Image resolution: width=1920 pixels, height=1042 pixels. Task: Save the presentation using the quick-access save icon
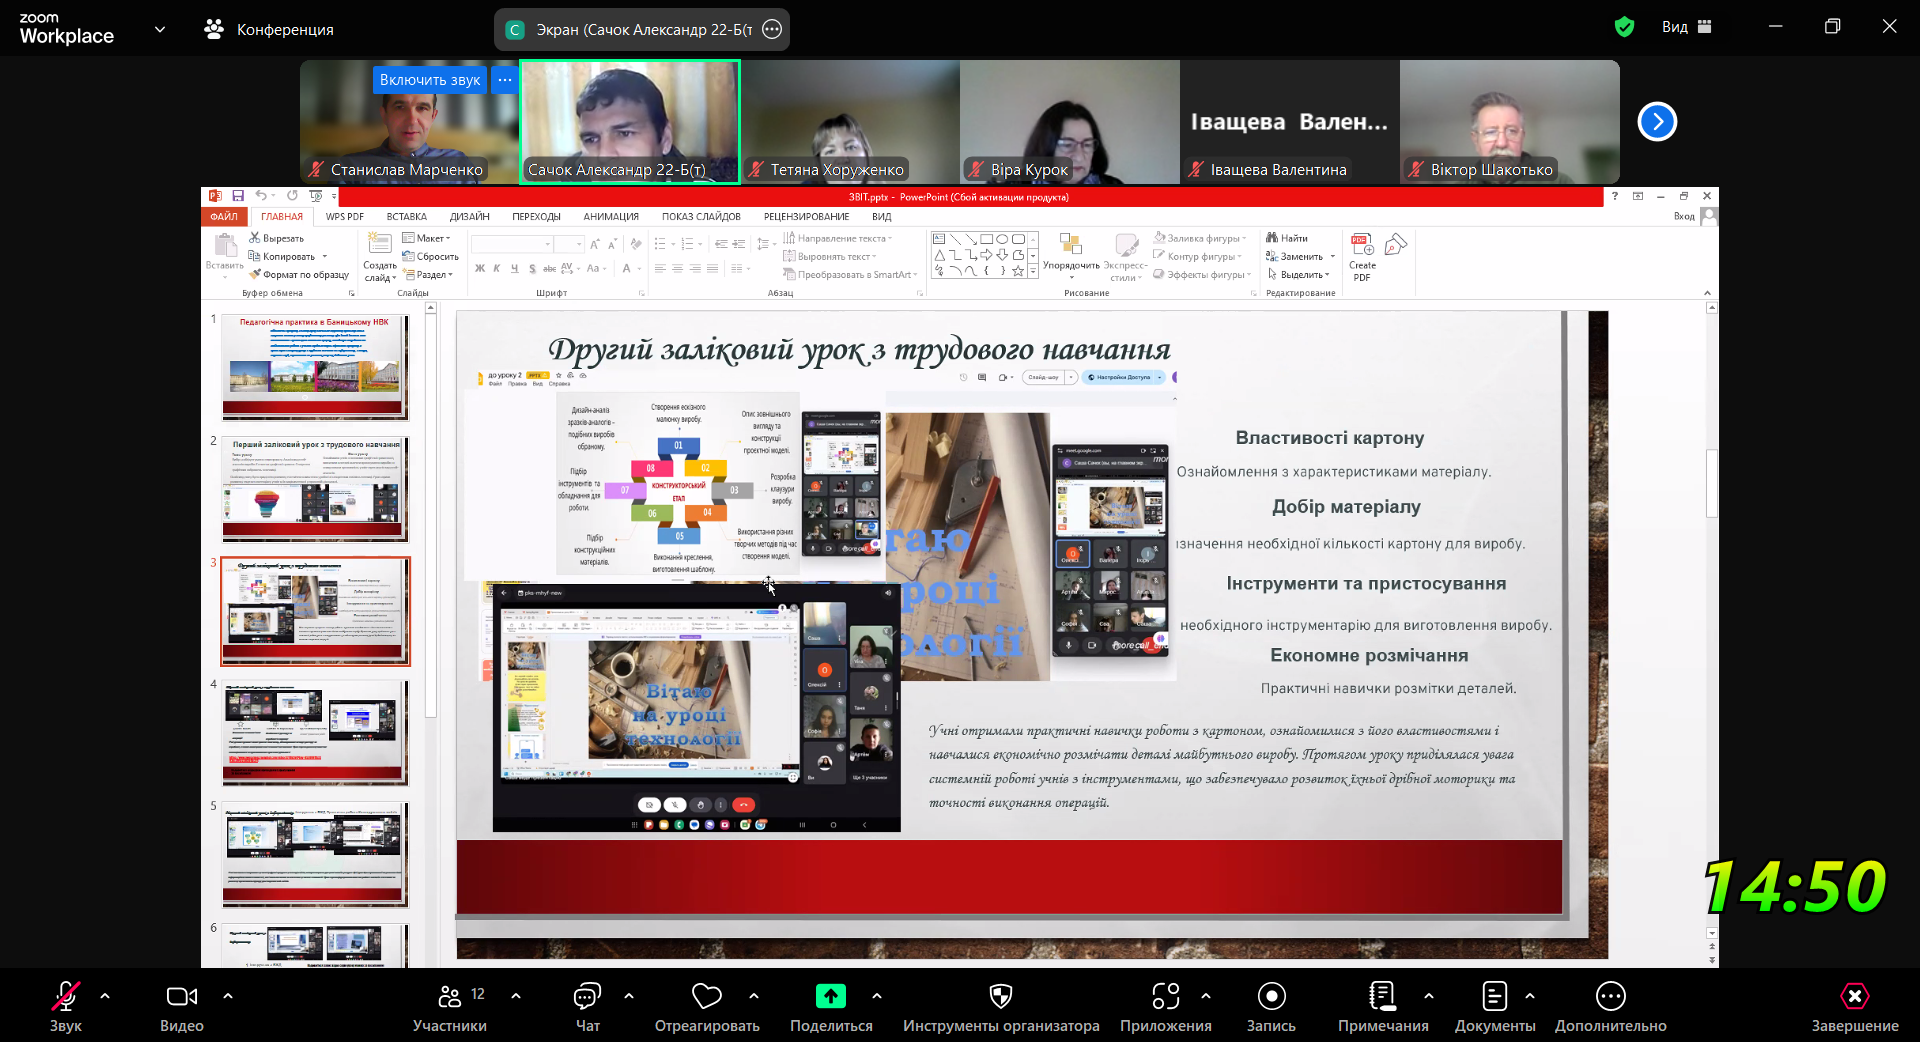click(x=238, y=196)
